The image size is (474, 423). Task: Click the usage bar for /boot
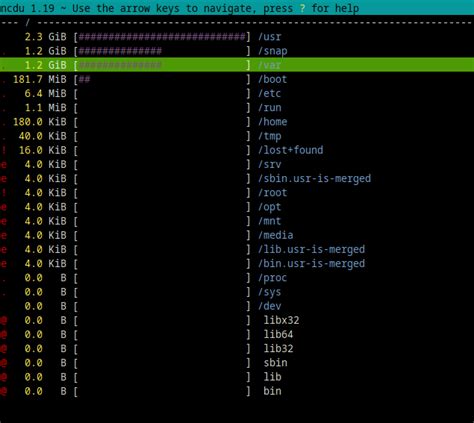click(x=162, y=79)
